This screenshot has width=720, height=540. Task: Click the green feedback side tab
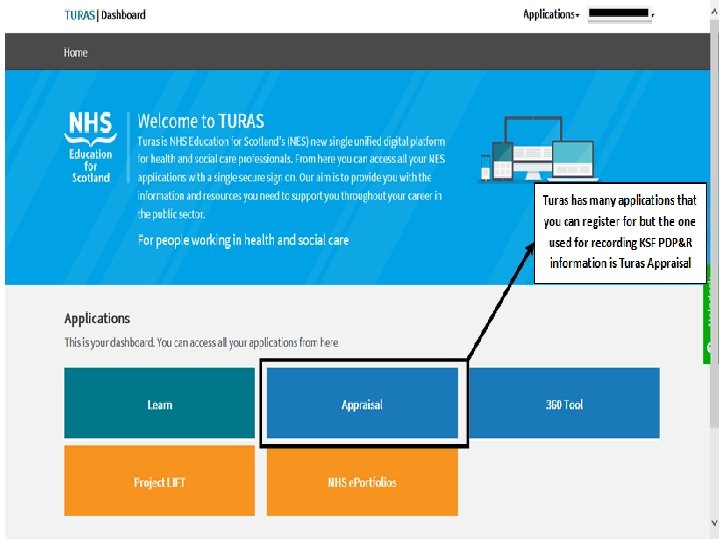pyautogui.click(x=707, y=324)
